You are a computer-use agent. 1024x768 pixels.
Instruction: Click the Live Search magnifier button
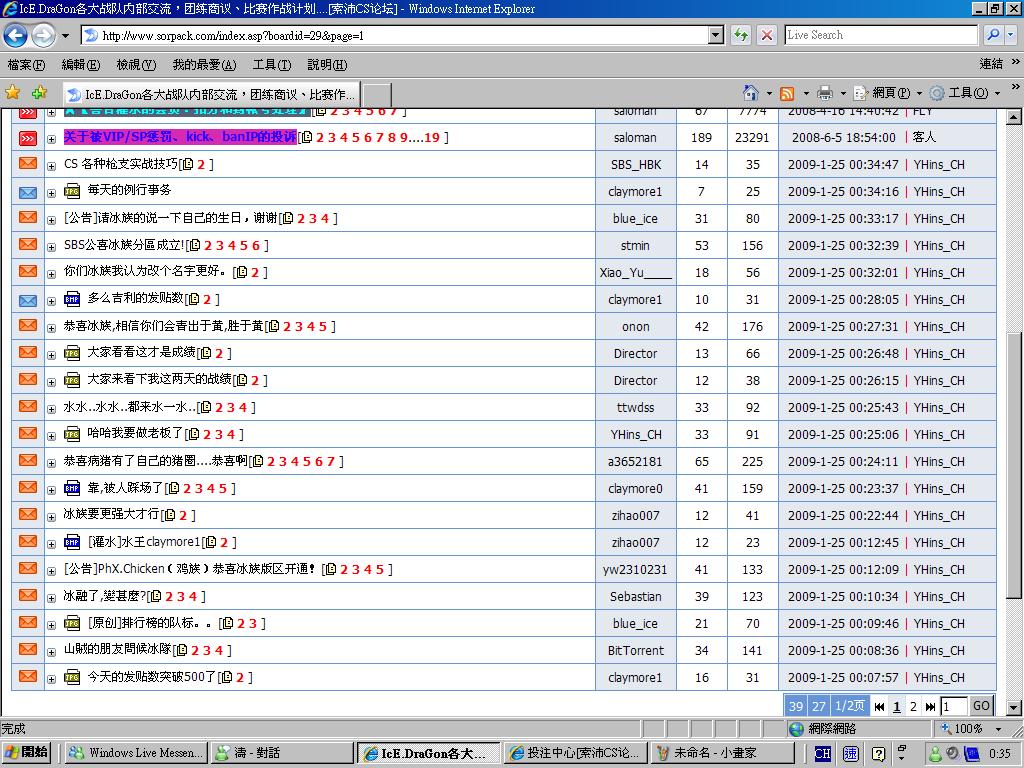[993, 35]
